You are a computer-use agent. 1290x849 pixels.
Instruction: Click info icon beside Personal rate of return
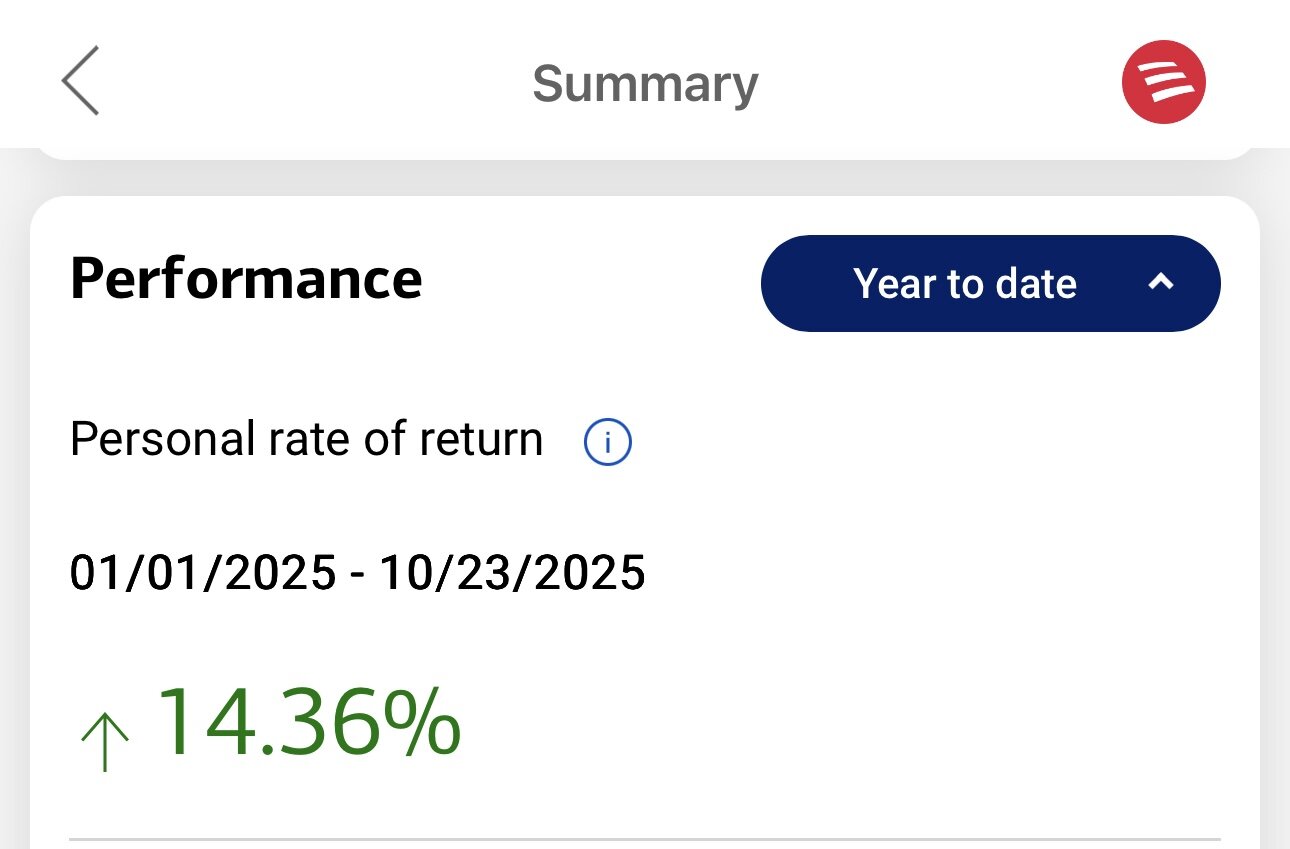point(607,442)
